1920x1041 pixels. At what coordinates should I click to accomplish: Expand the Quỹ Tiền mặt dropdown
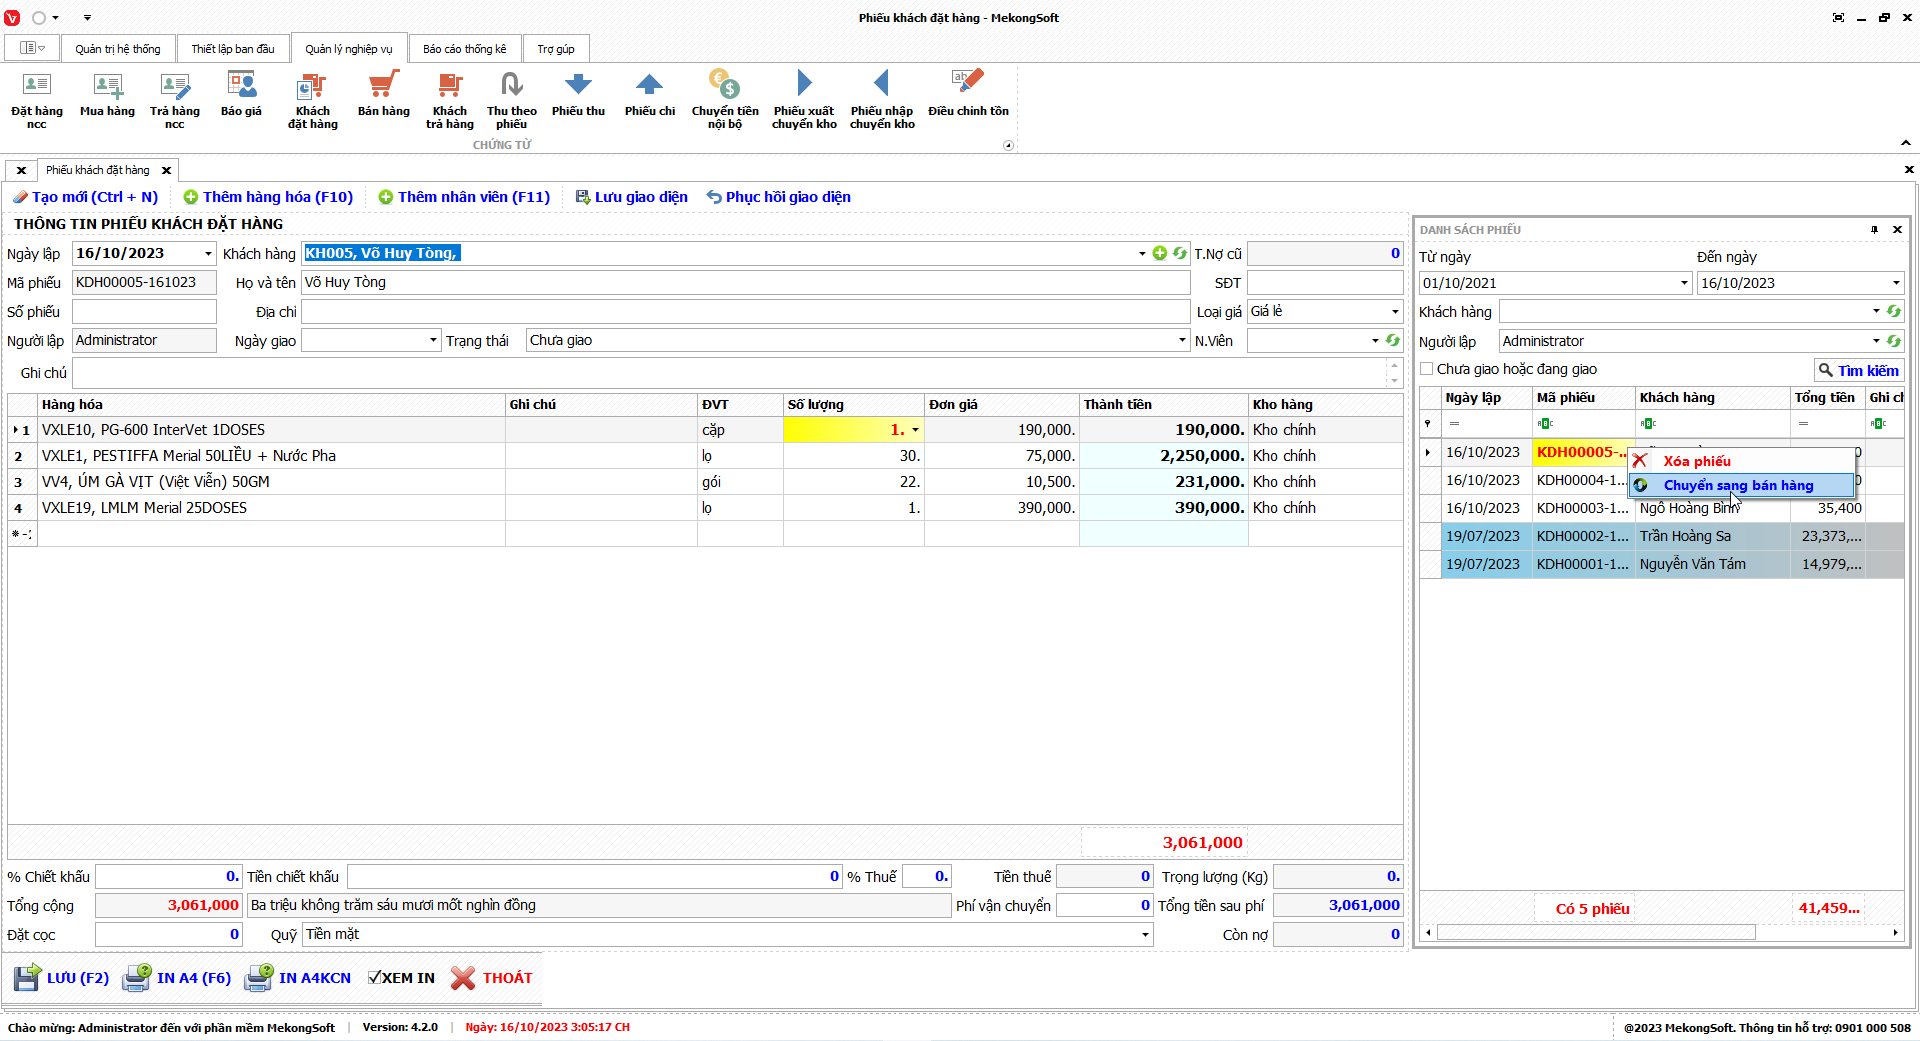[1145, 935]
